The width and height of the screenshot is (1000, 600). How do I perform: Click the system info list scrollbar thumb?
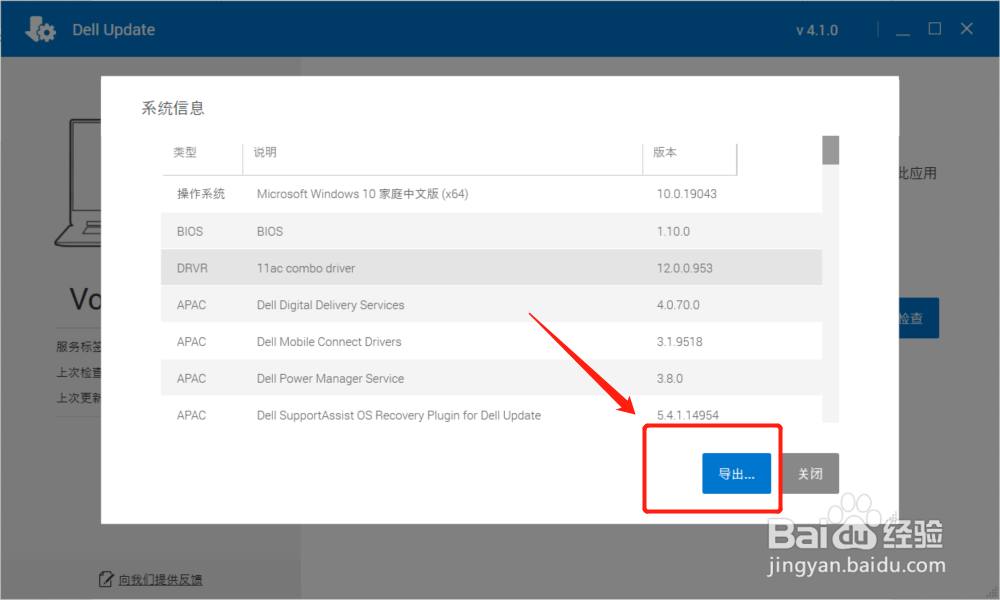click(830, 150)
